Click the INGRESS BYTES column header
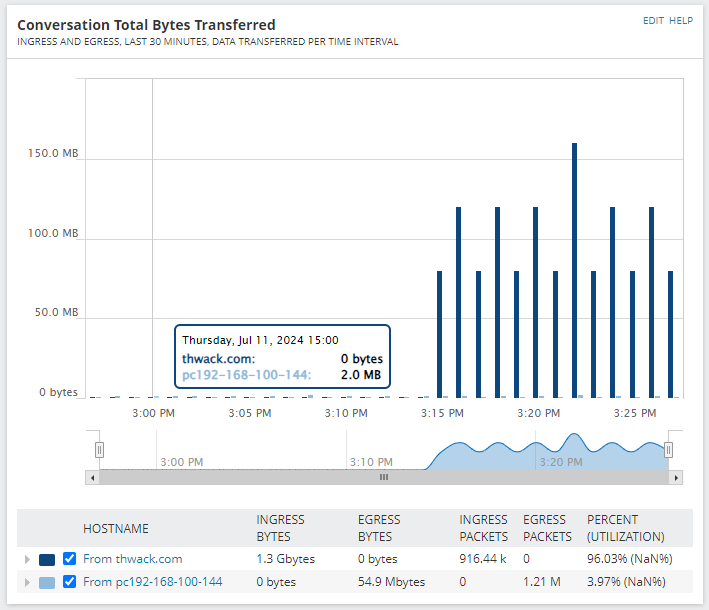 pos(281,528)
